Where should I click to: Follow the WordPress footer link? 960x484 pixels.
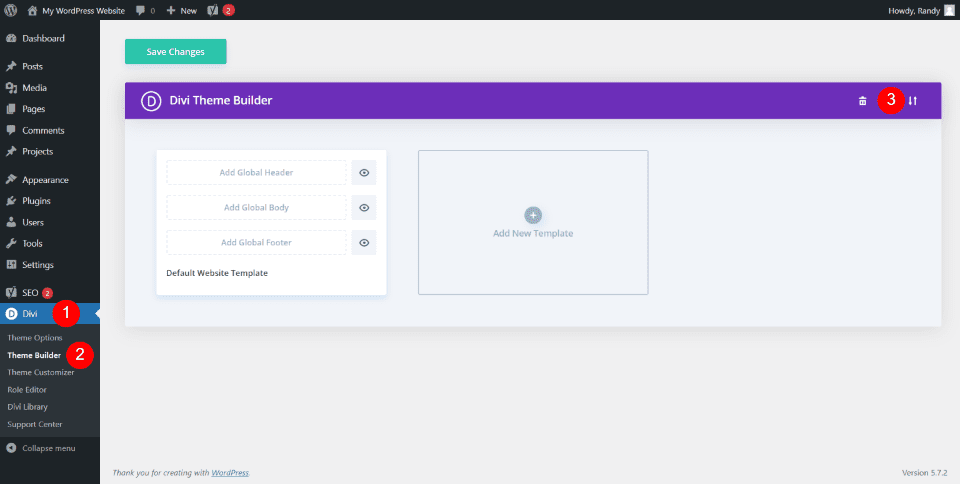tap(230, 472)
